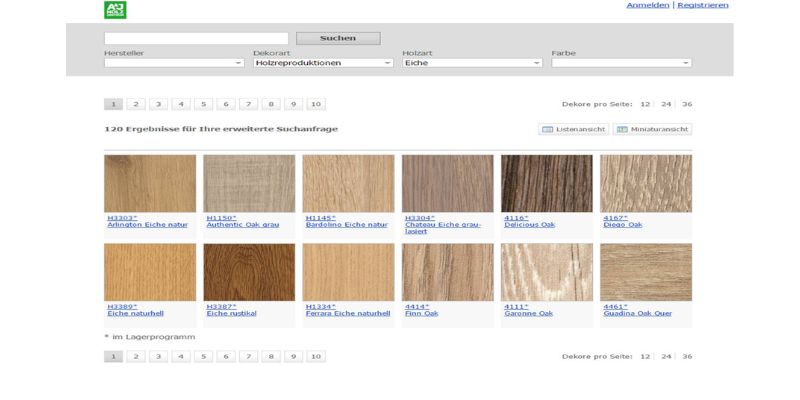The height and width of the screenshot is (400, 800).
Task: Switch to Listenansicht view
Action: pos(574,129)
